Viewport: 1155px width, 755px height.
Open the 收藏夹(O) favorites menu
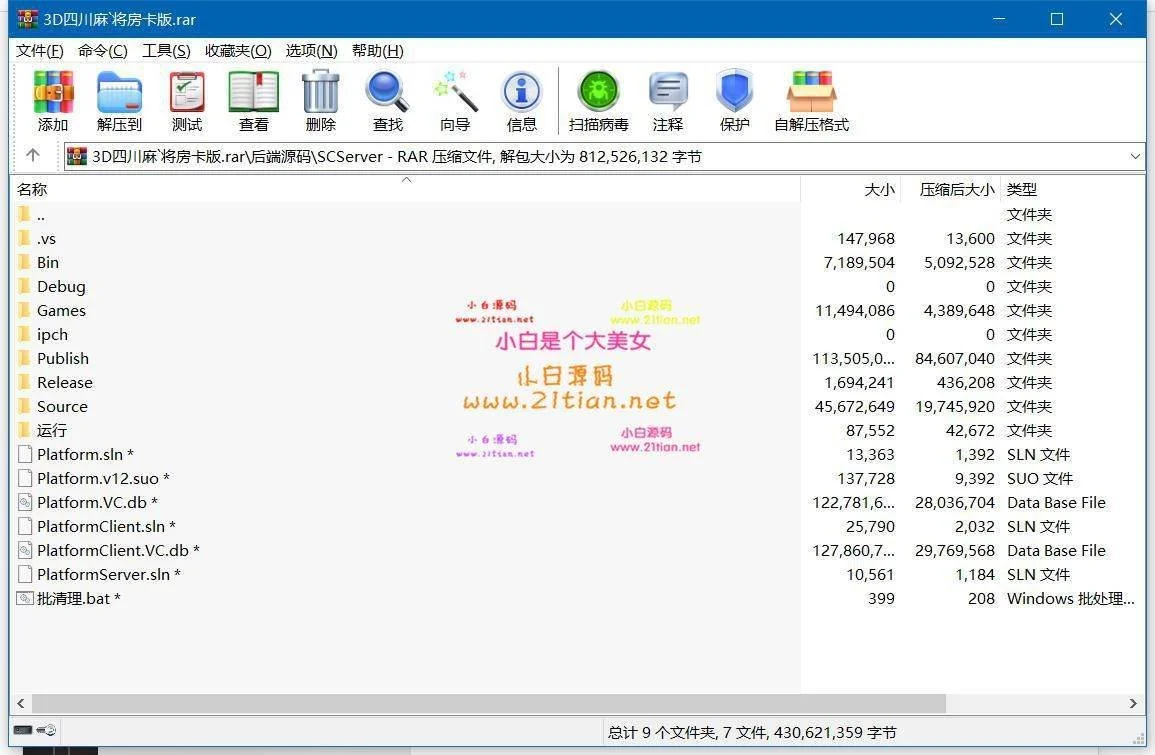(x=238, y=51)
